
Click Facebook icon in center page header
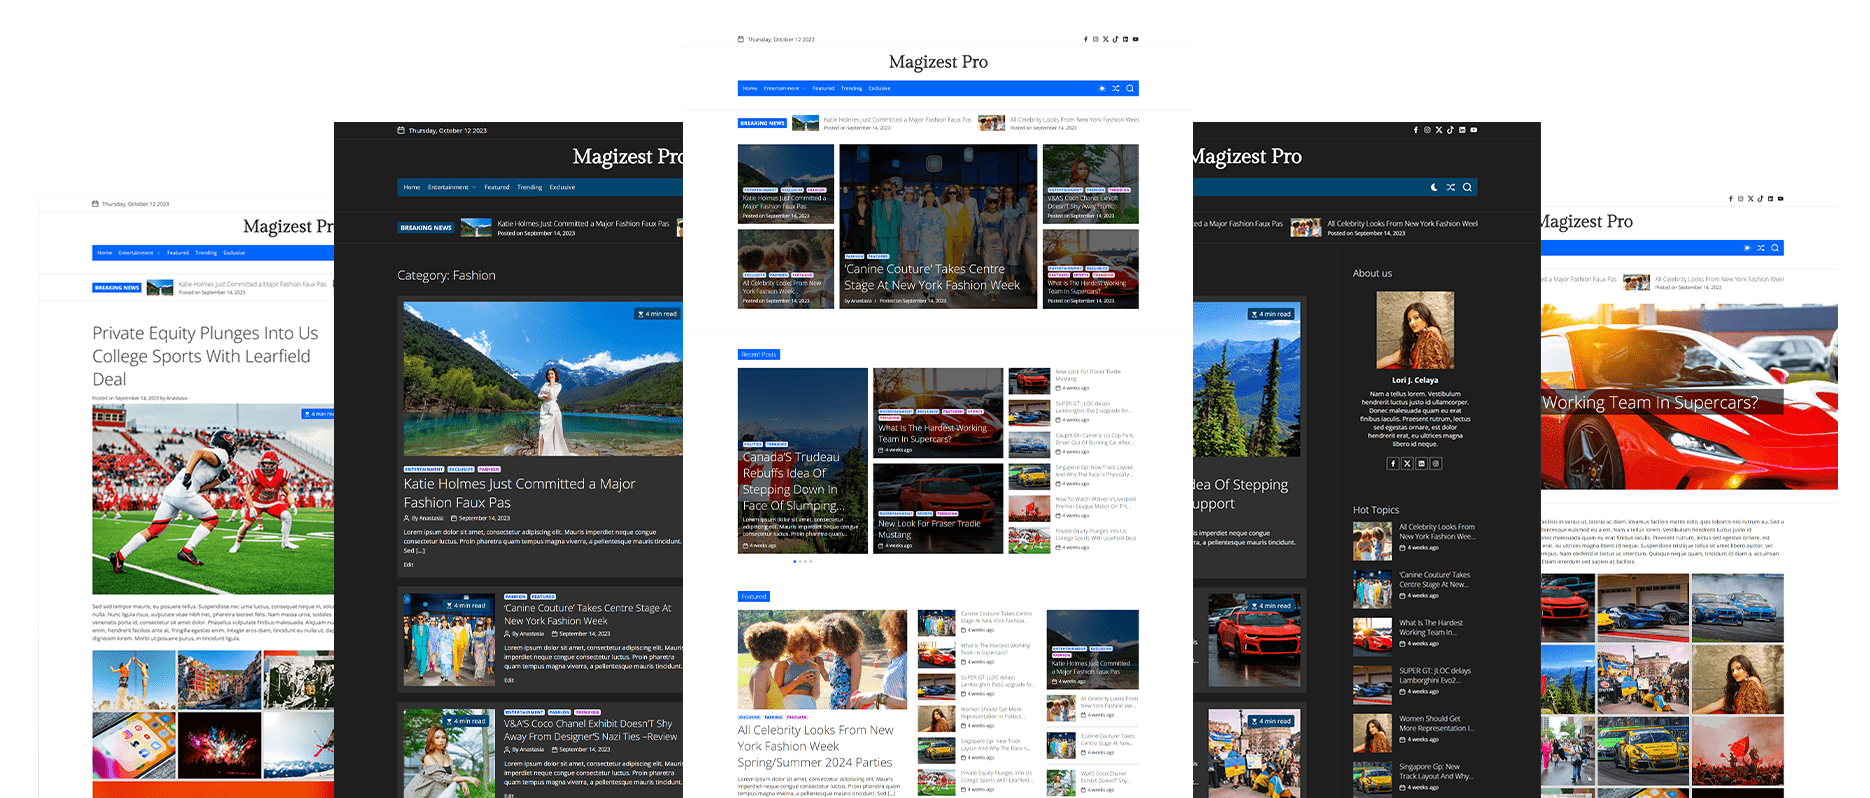(x=1085, y=39)
